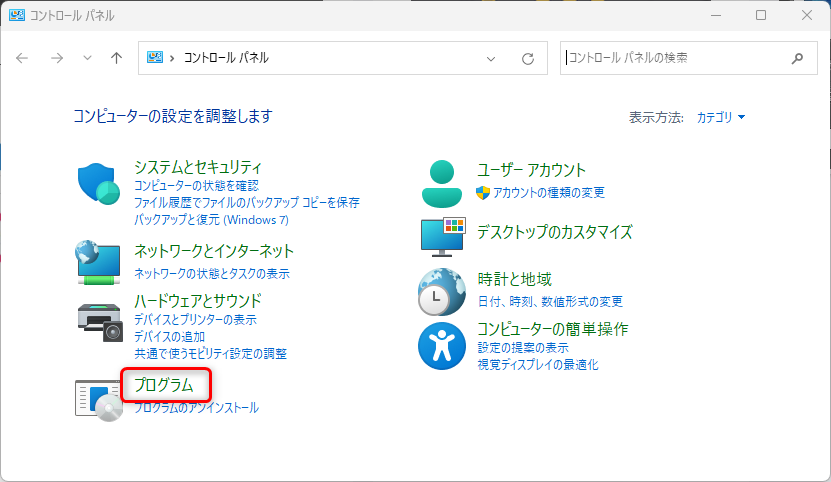Open the recent locations chevron dropdown
The image size is (831, 482).
[x=87, y=59]
